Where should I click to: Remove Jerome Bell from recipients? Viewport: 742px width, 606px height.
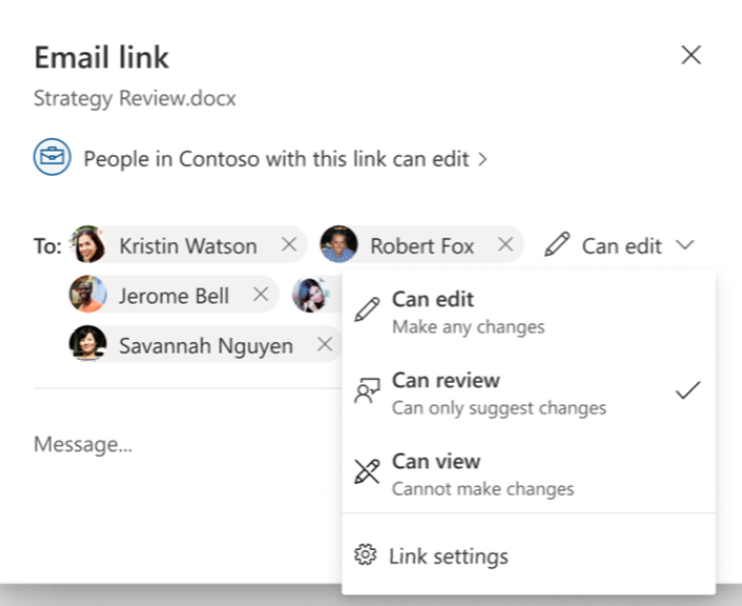tap(261, 295)
